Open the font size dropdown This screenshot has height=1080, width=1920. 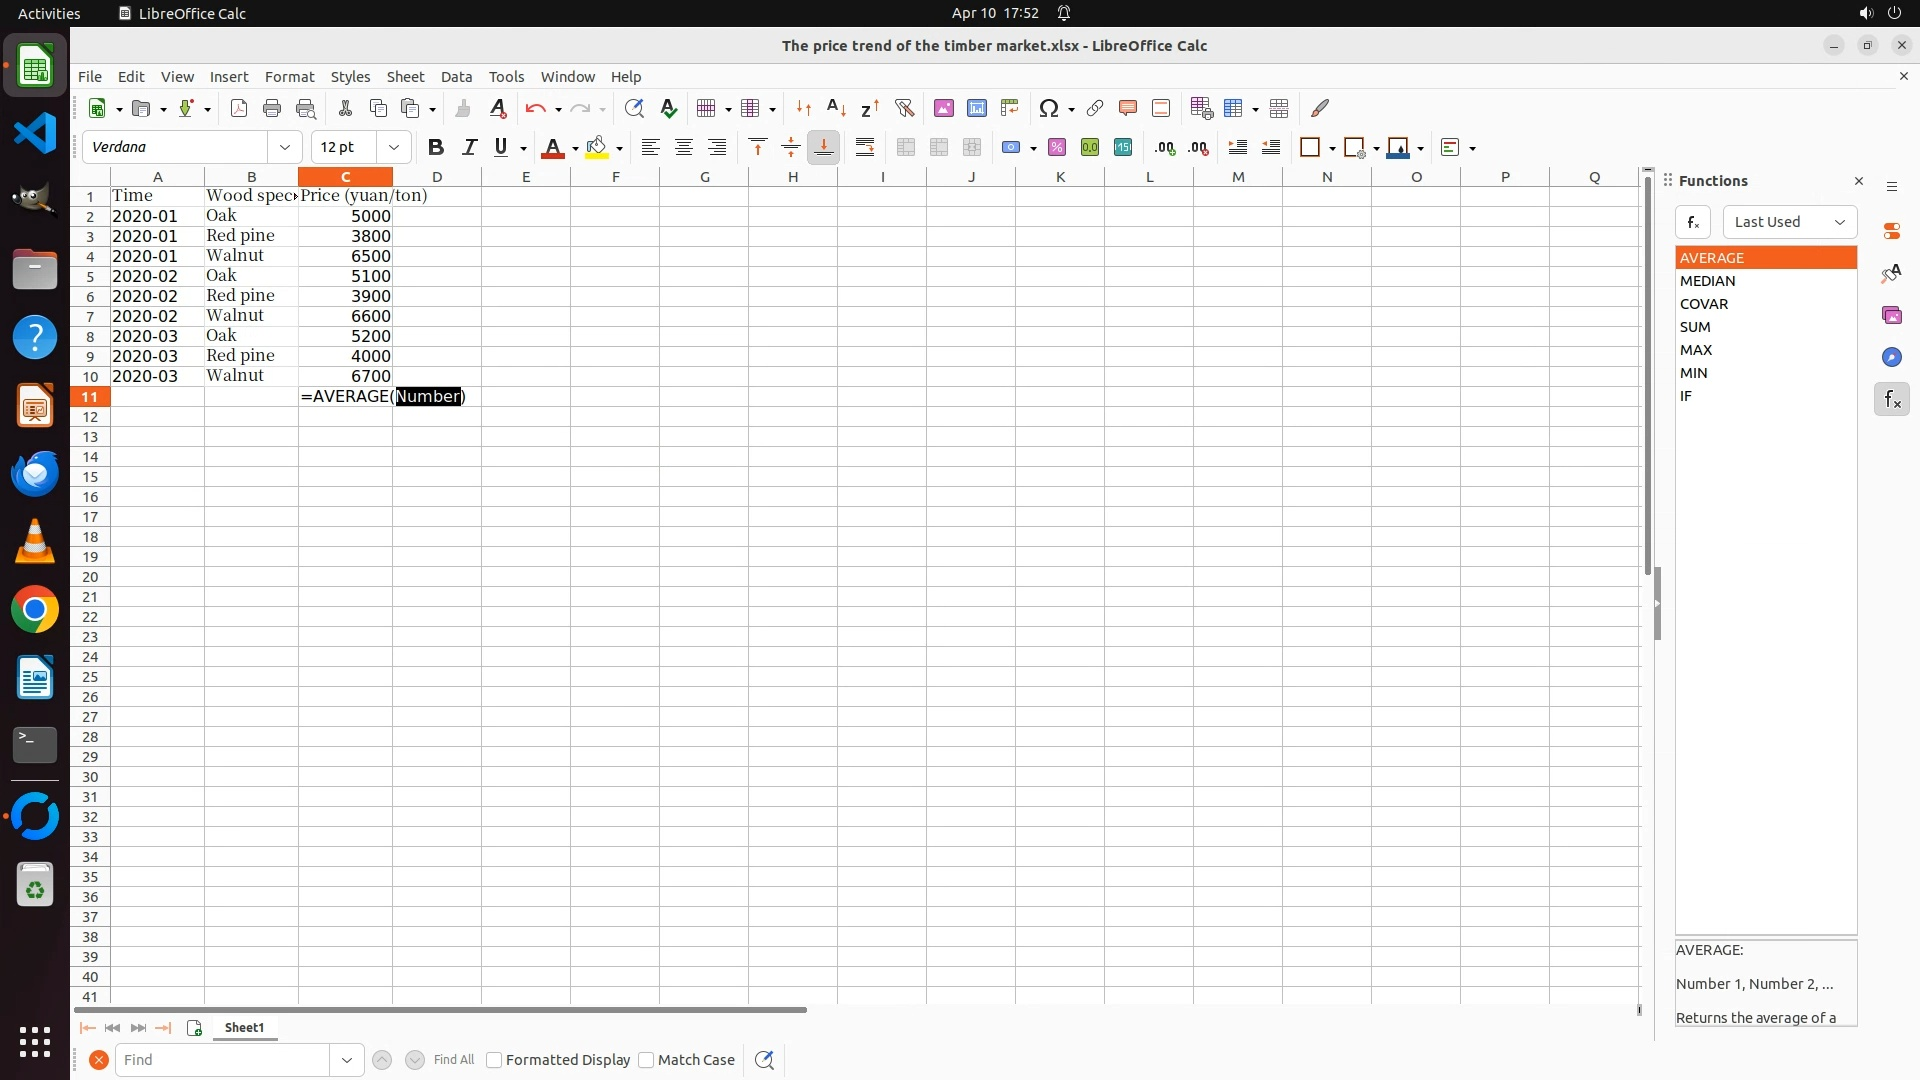pyautogui.click(x=394, y=147)
